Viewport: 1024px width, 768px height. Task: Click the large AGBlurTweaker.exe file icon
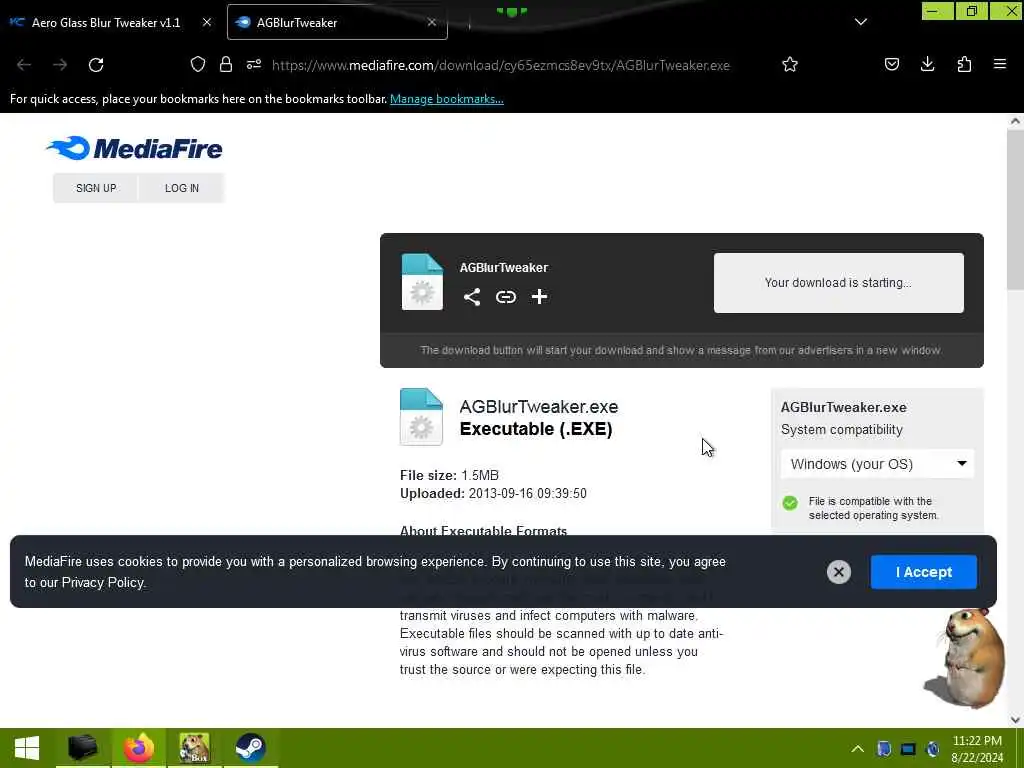pos(421,417)
